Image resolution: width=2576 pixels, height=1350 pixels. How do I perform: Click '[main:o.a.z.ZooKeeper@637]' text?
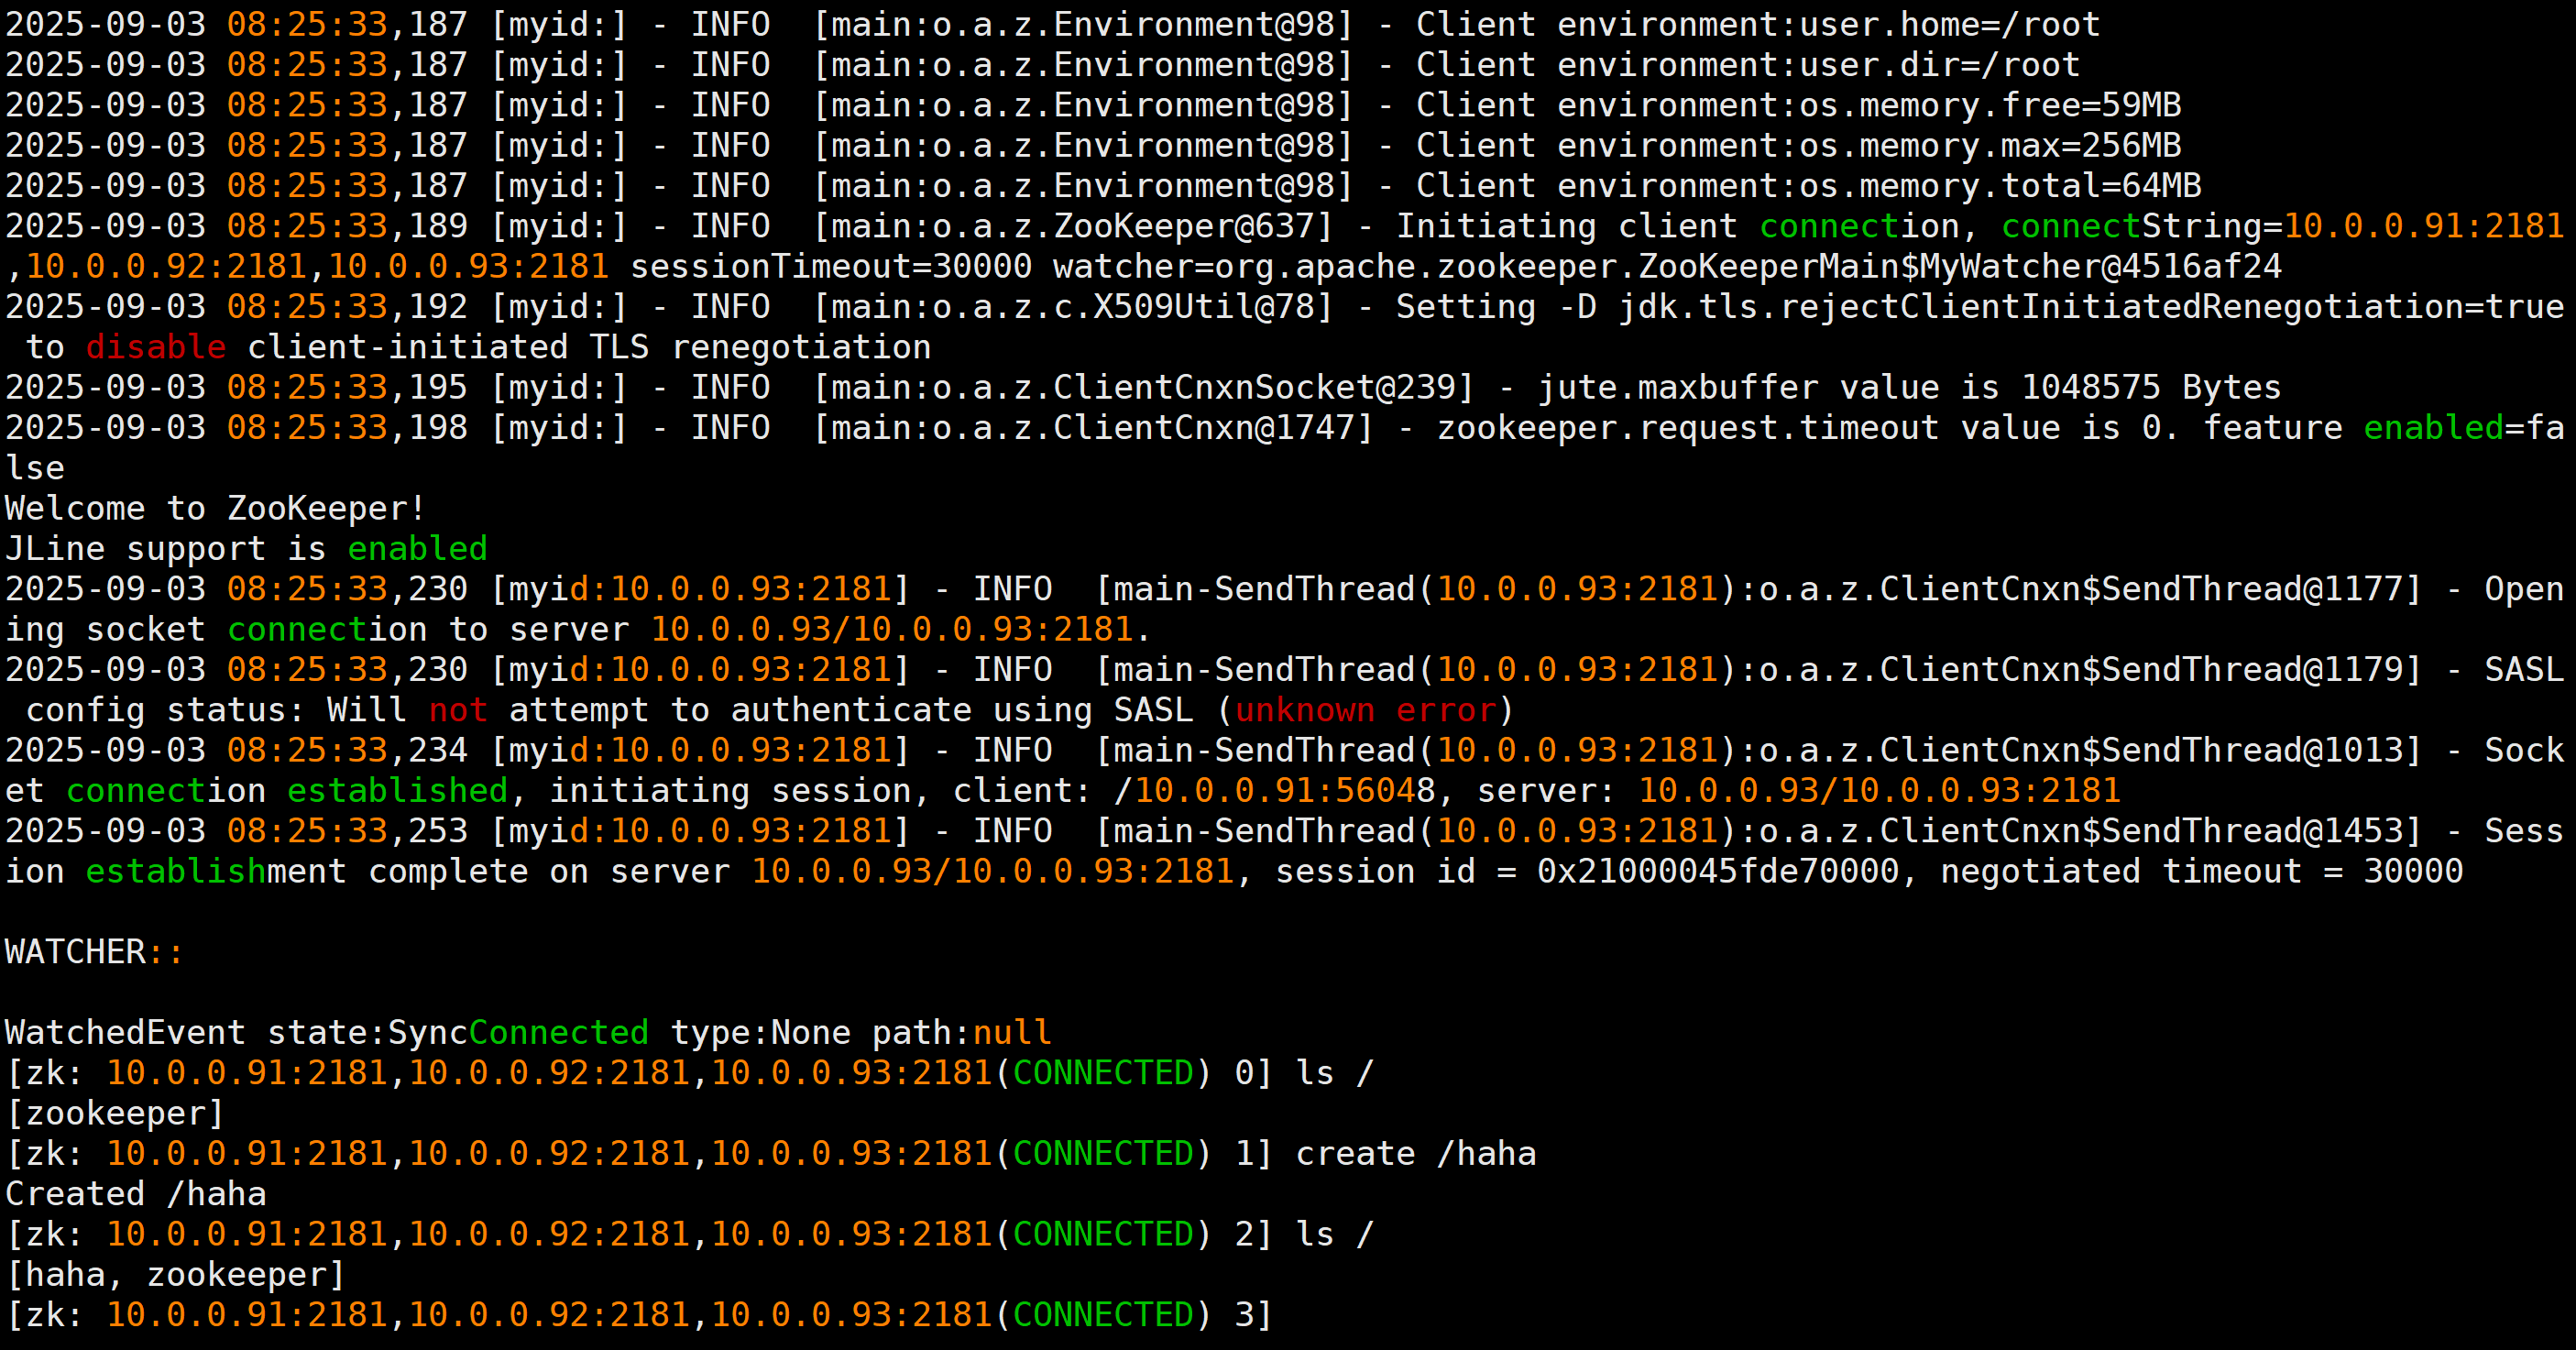pos(1073,226)
